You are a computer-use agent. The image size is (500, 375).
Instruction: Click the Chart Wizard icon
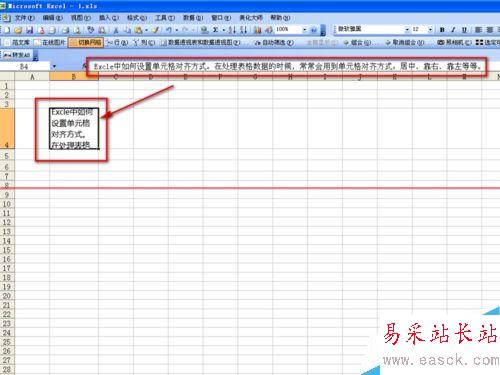pyautogui.click(x=258, y=30)
